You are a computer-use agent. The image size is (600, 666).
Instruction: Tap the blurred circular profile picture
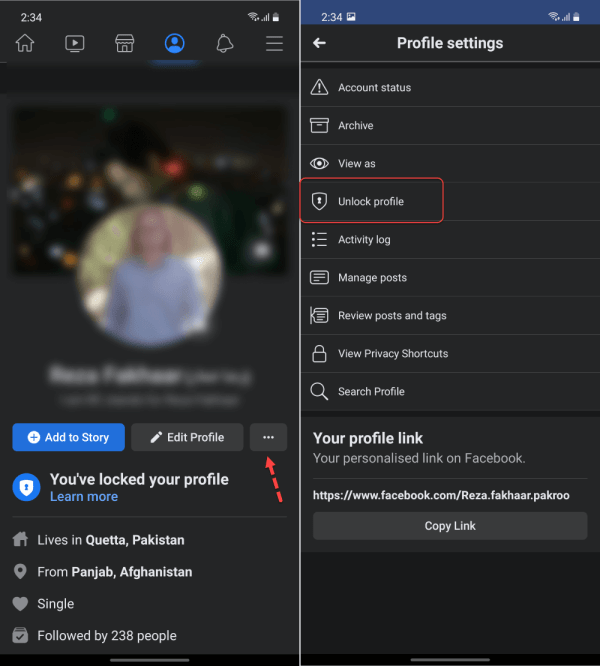[x=149, y=276]
